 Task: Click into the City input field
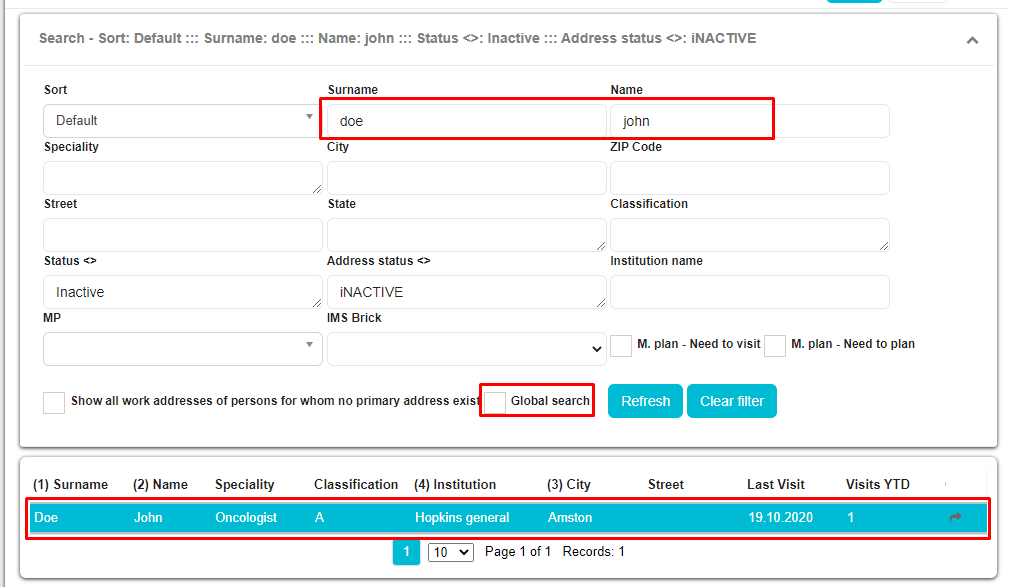click(x=466, y=178)
